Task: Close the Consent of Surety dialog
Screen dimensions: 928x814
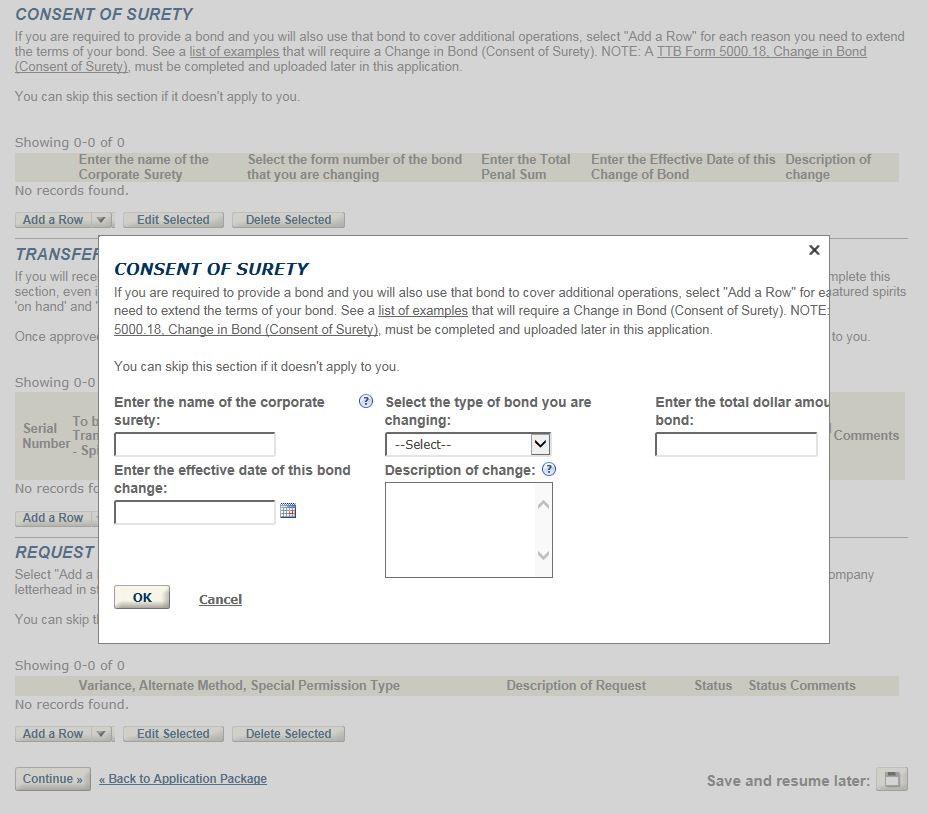Action: tap(813, 250)
